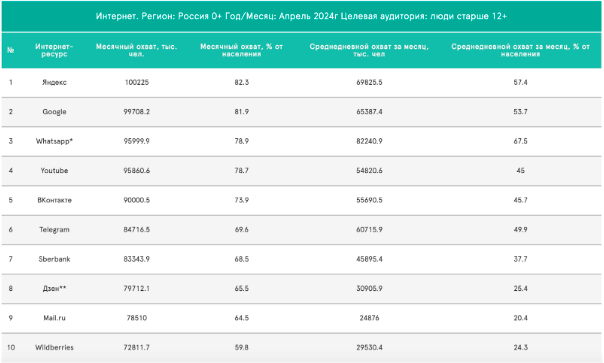604x363 pixels.
Task: Select Яндекс monthly reach value 100225
Action: click(x=137, y=82)
